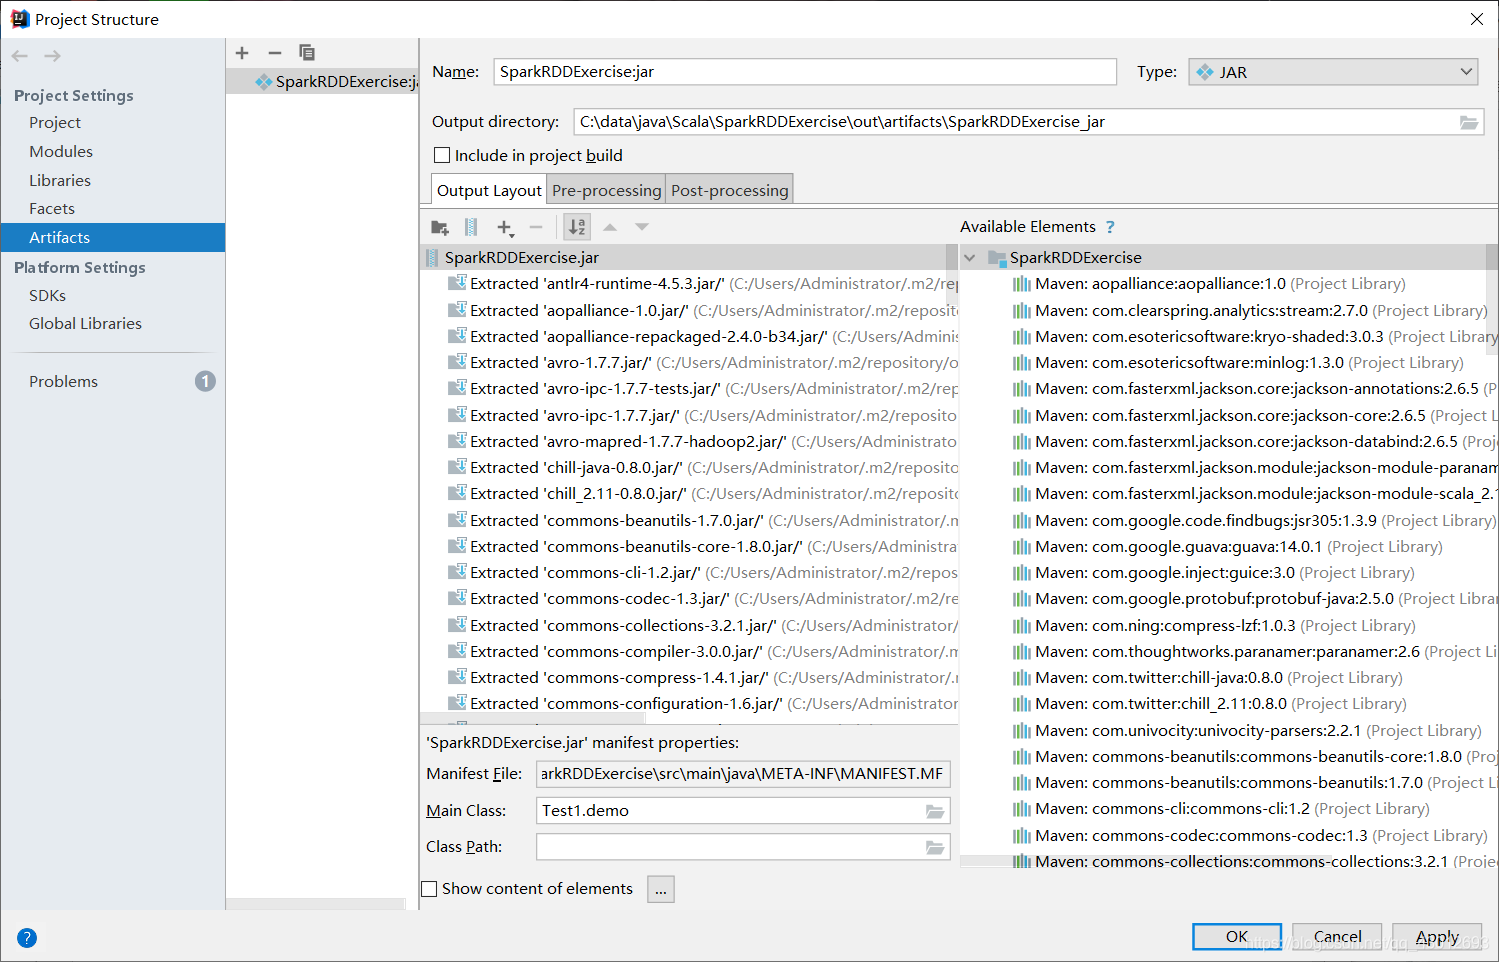The height and width of the screenshot is (962, 1499).
Task: Click the add artifact plus icon
Action: (x=242, y=52)
